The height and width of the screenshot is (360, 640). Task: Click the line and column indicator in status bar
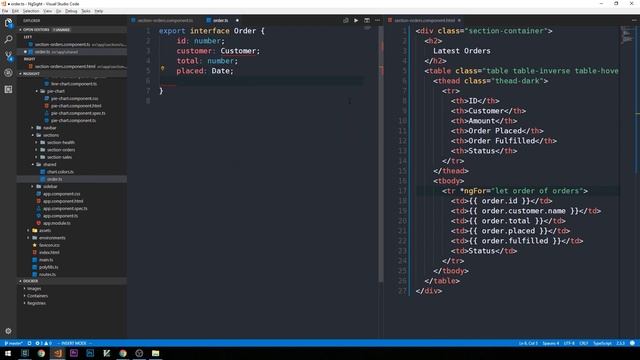(528, 343)
